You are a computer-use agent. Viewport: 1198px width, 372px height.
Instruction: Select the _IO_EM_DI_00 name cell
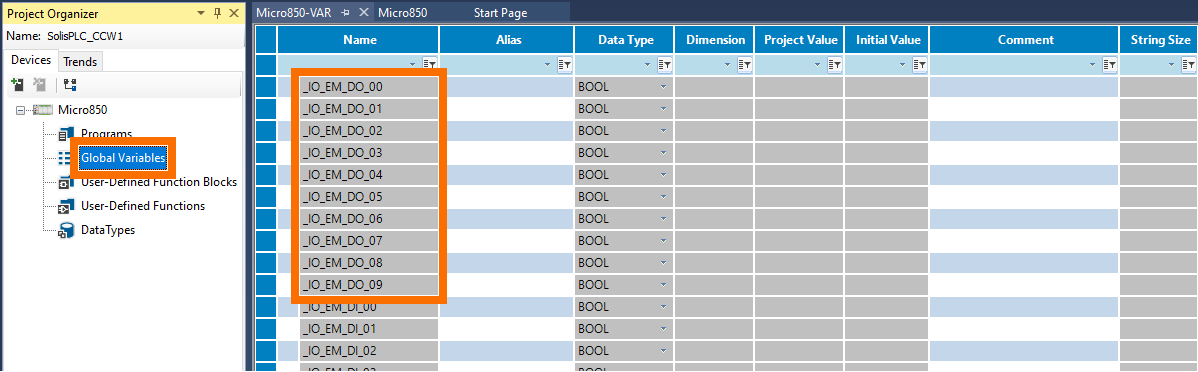tap(369, 307)
